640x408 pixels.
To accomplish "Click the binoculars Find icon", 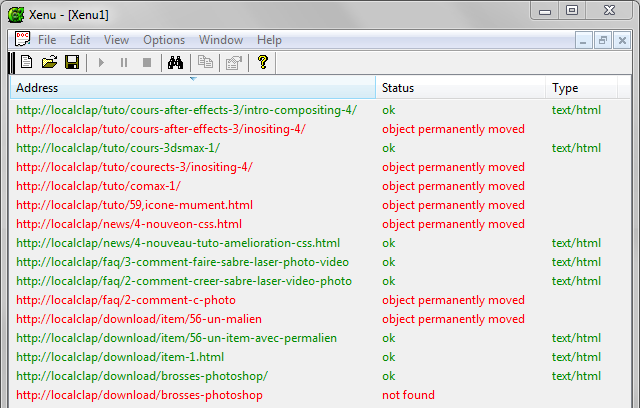I will (x=176, y=62).
